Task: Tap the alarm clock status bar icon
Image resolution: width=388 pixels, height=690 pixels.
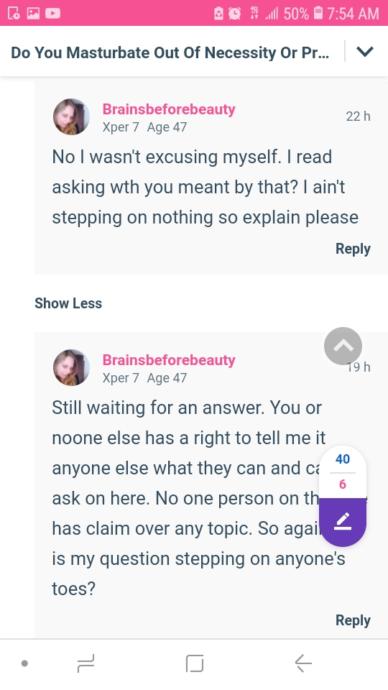Action: point(236,14)
